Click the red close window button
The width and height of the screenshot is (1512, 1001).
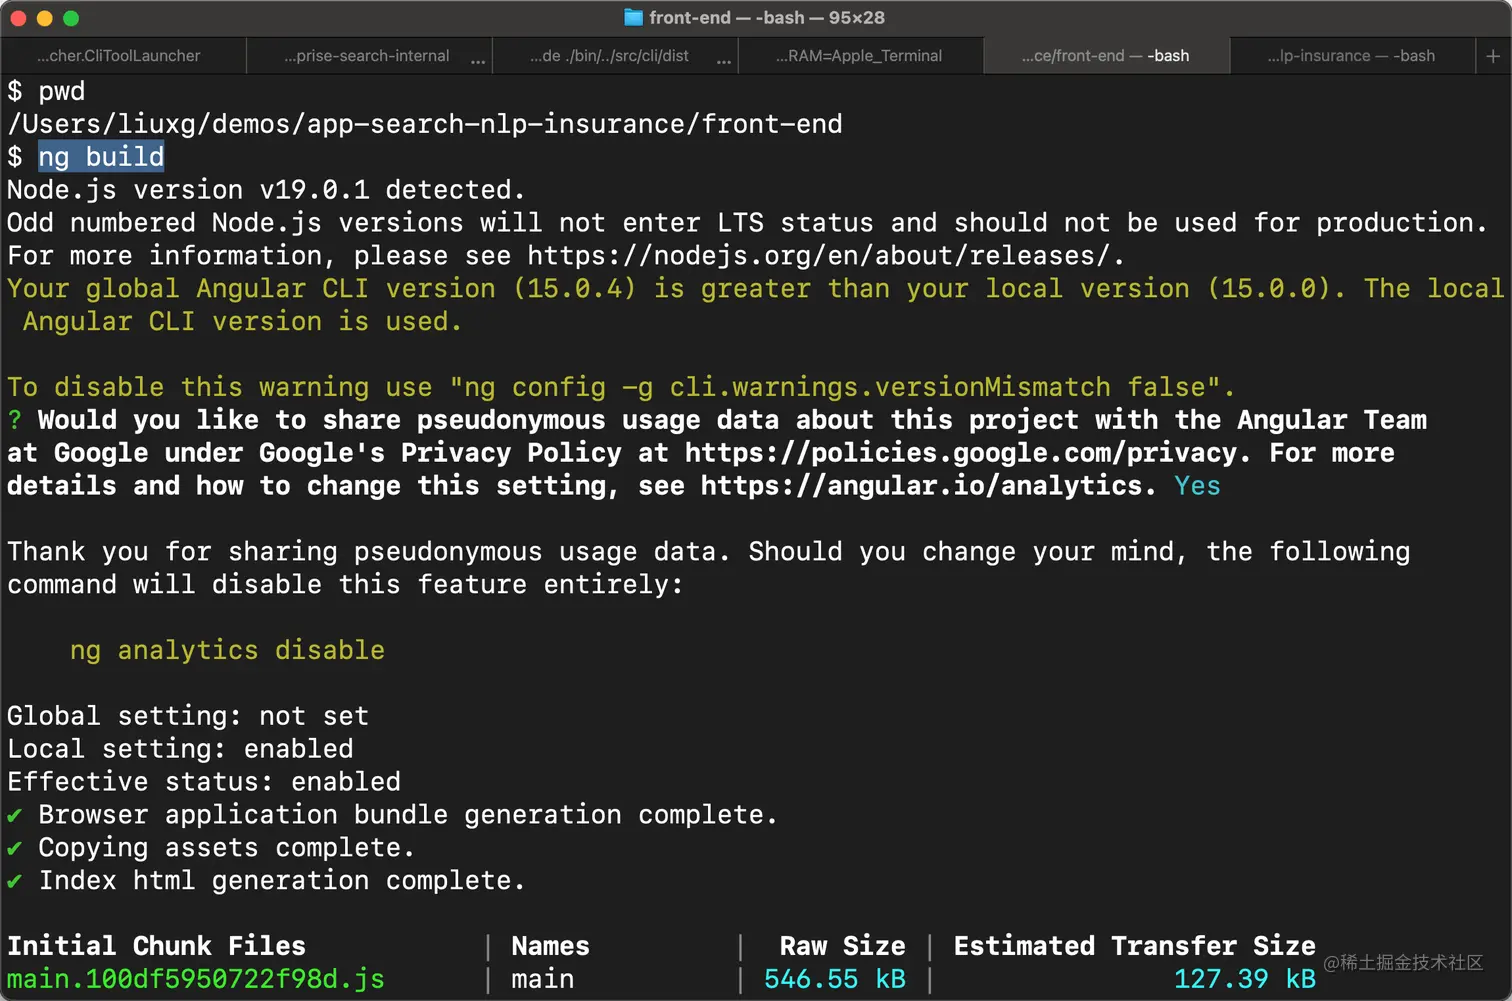[18, 18]
